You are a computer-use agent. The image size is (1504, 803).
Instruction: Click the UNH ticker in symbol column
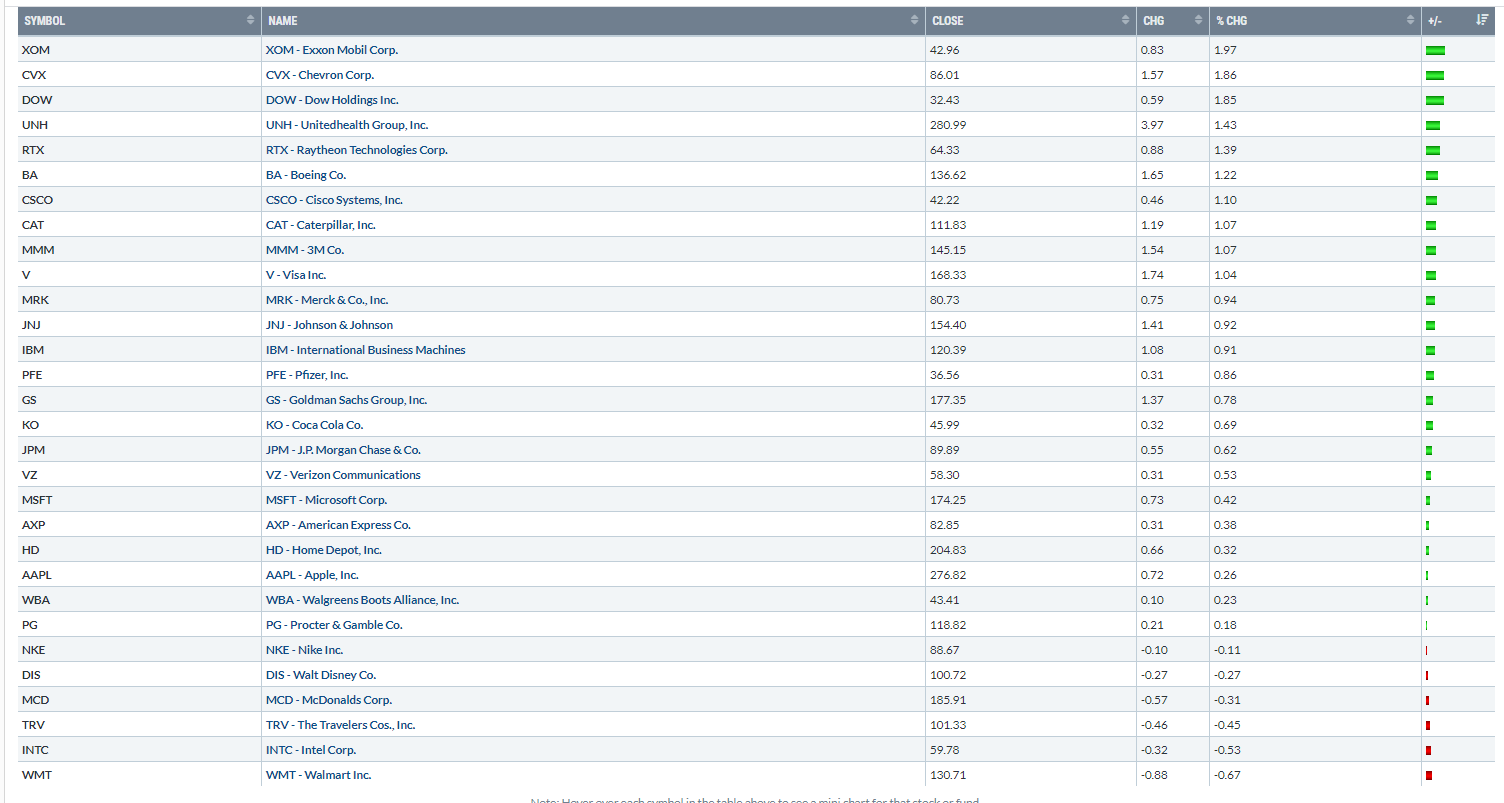35,125
